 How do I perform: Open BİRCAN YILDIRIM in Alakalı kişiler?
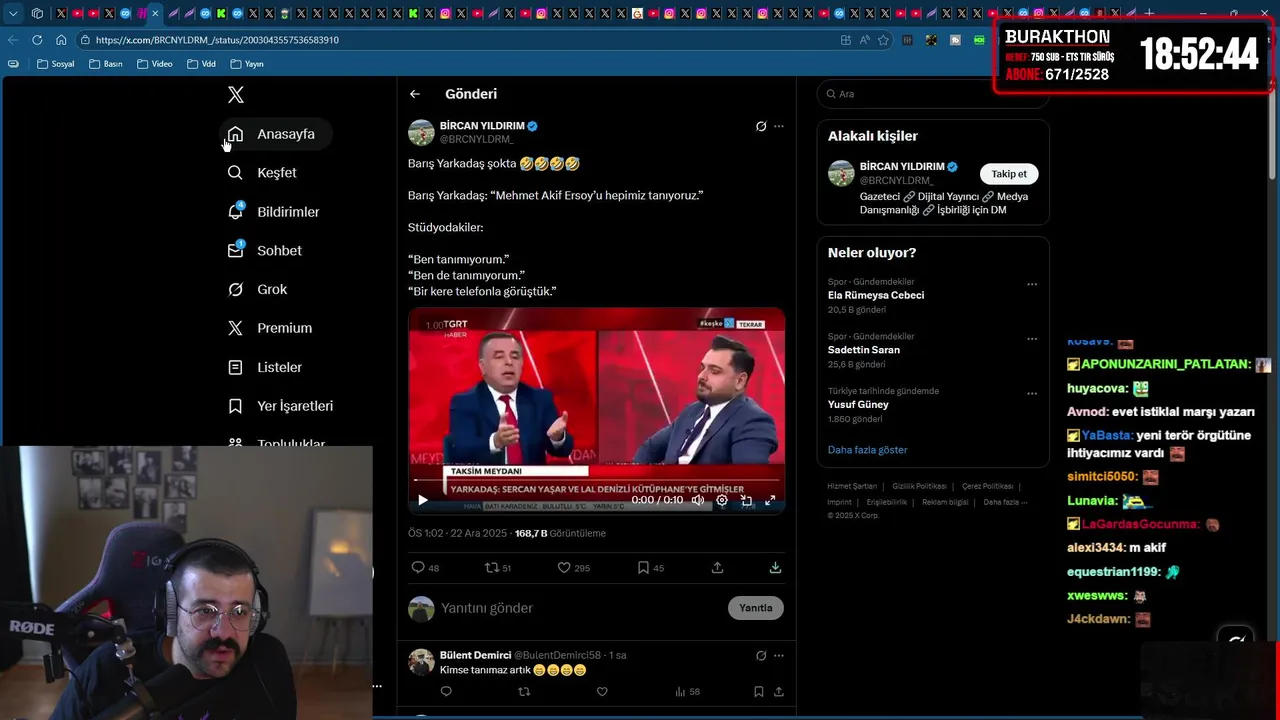901,167
